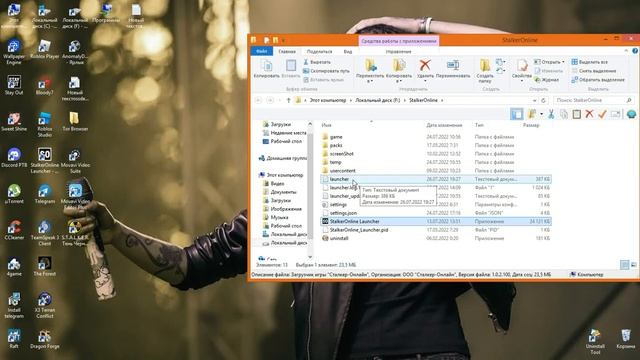Click the orange checkmark toolbar icon
This screenshot has width=640, height=360.
(602, 114)
